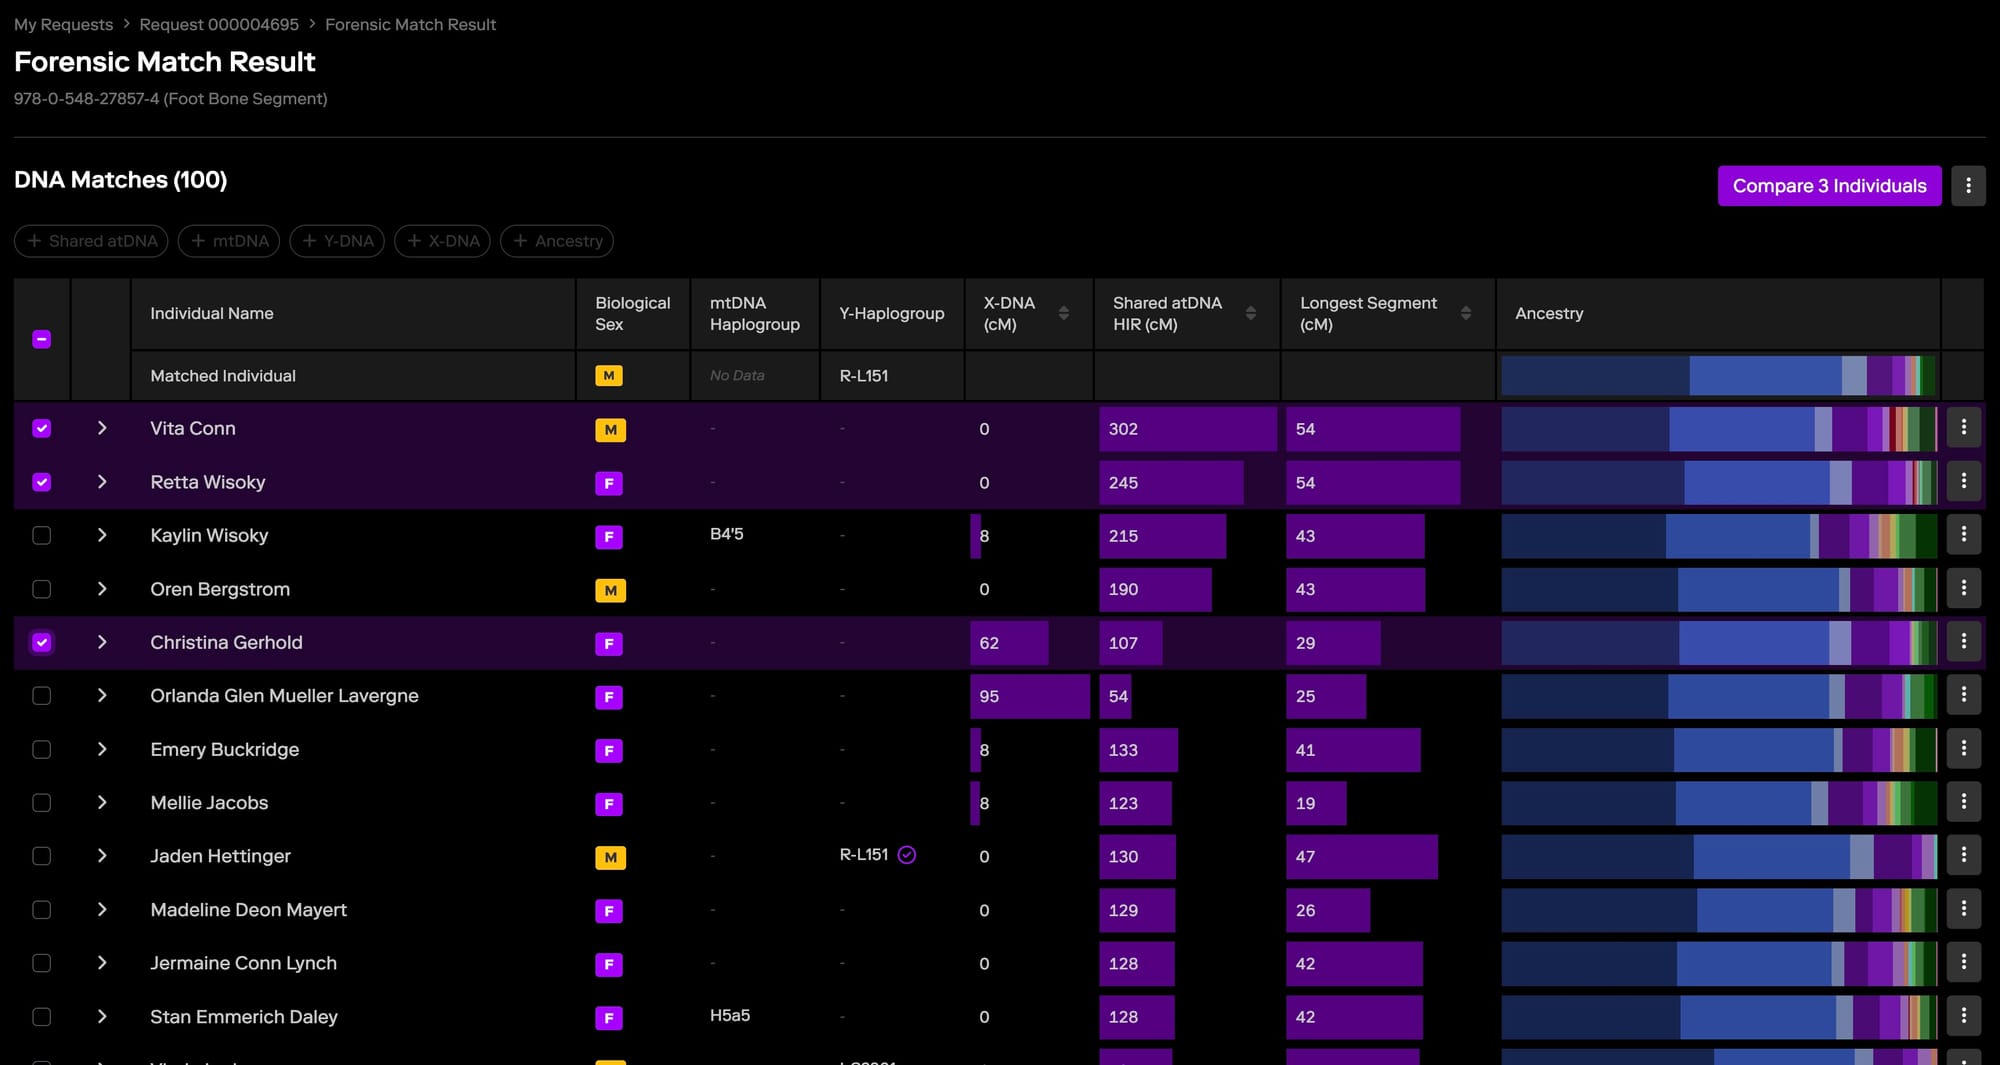
Task: Click Orlanda Glen Mueller Lavergne's ancestry bar
Action: [1718, 696]
